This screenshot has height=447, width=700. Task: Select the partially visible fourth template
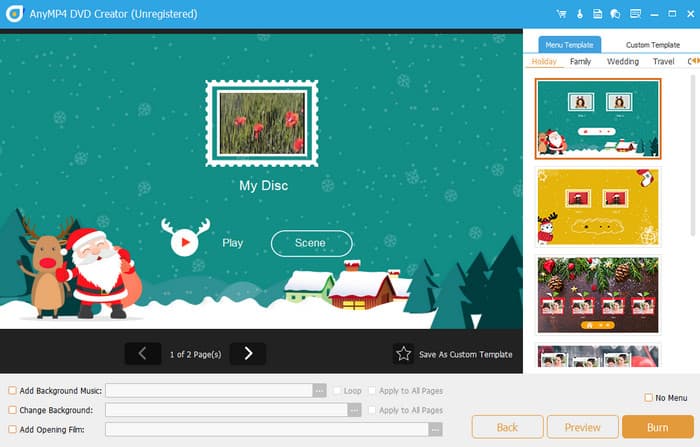598,355
